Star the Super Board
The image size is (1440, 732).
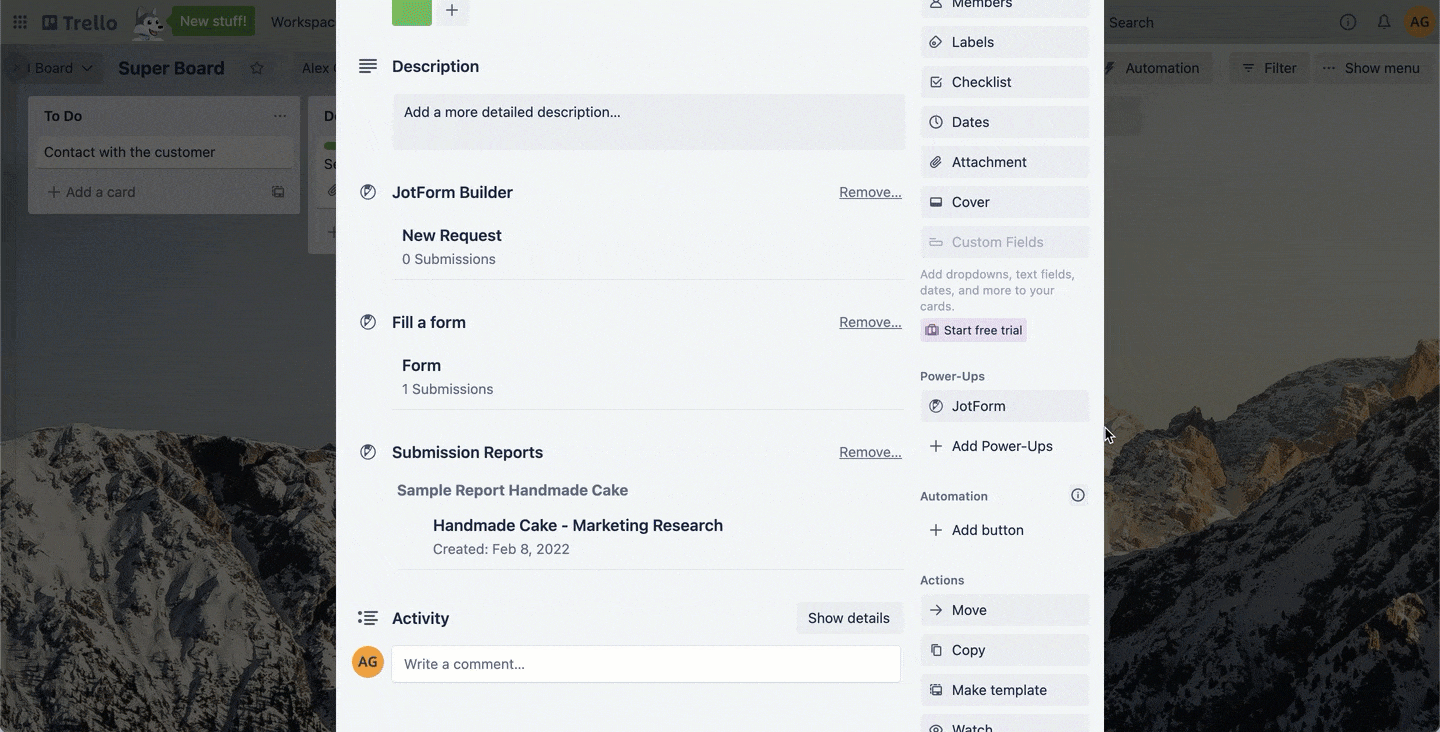(x=257, y=68)
